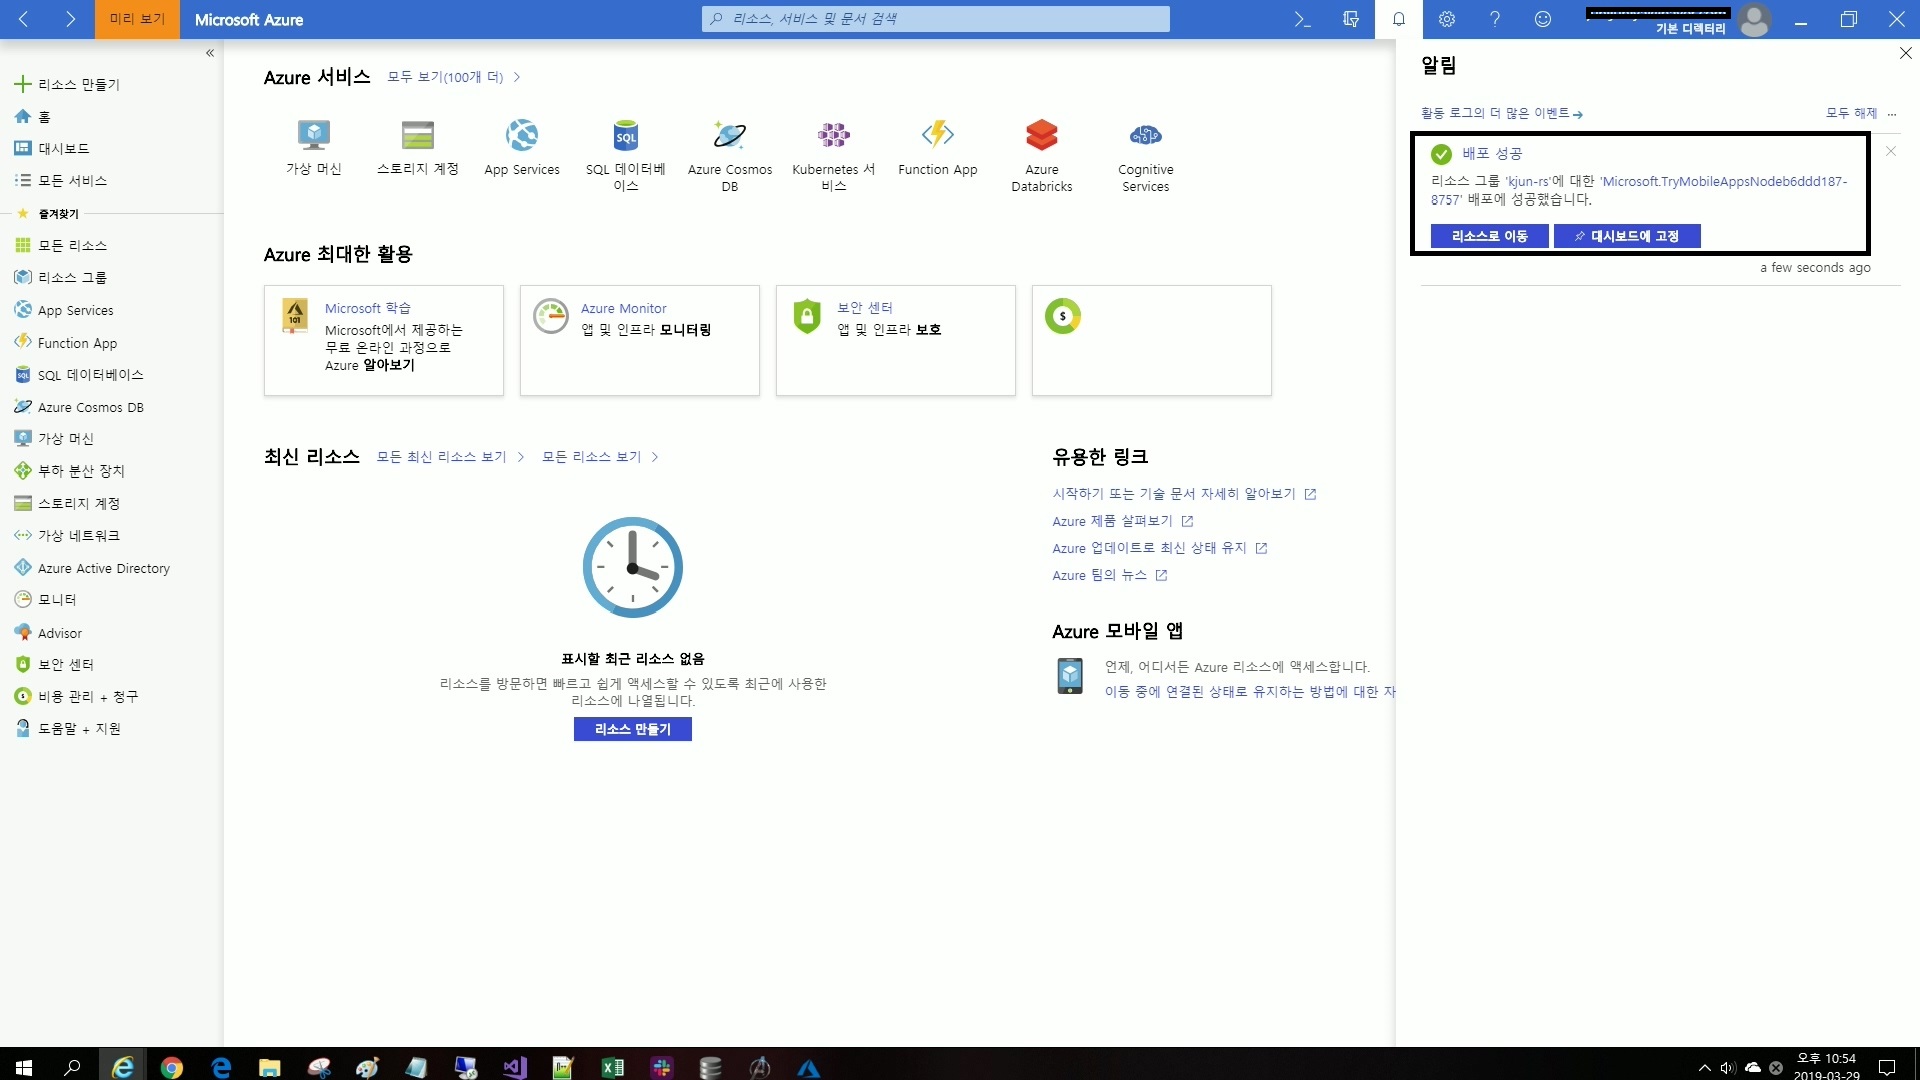Open the Virtual Machines (가상 머신) service icon
This screenshot has height=1080, width=1920.
tap(314, 135)
